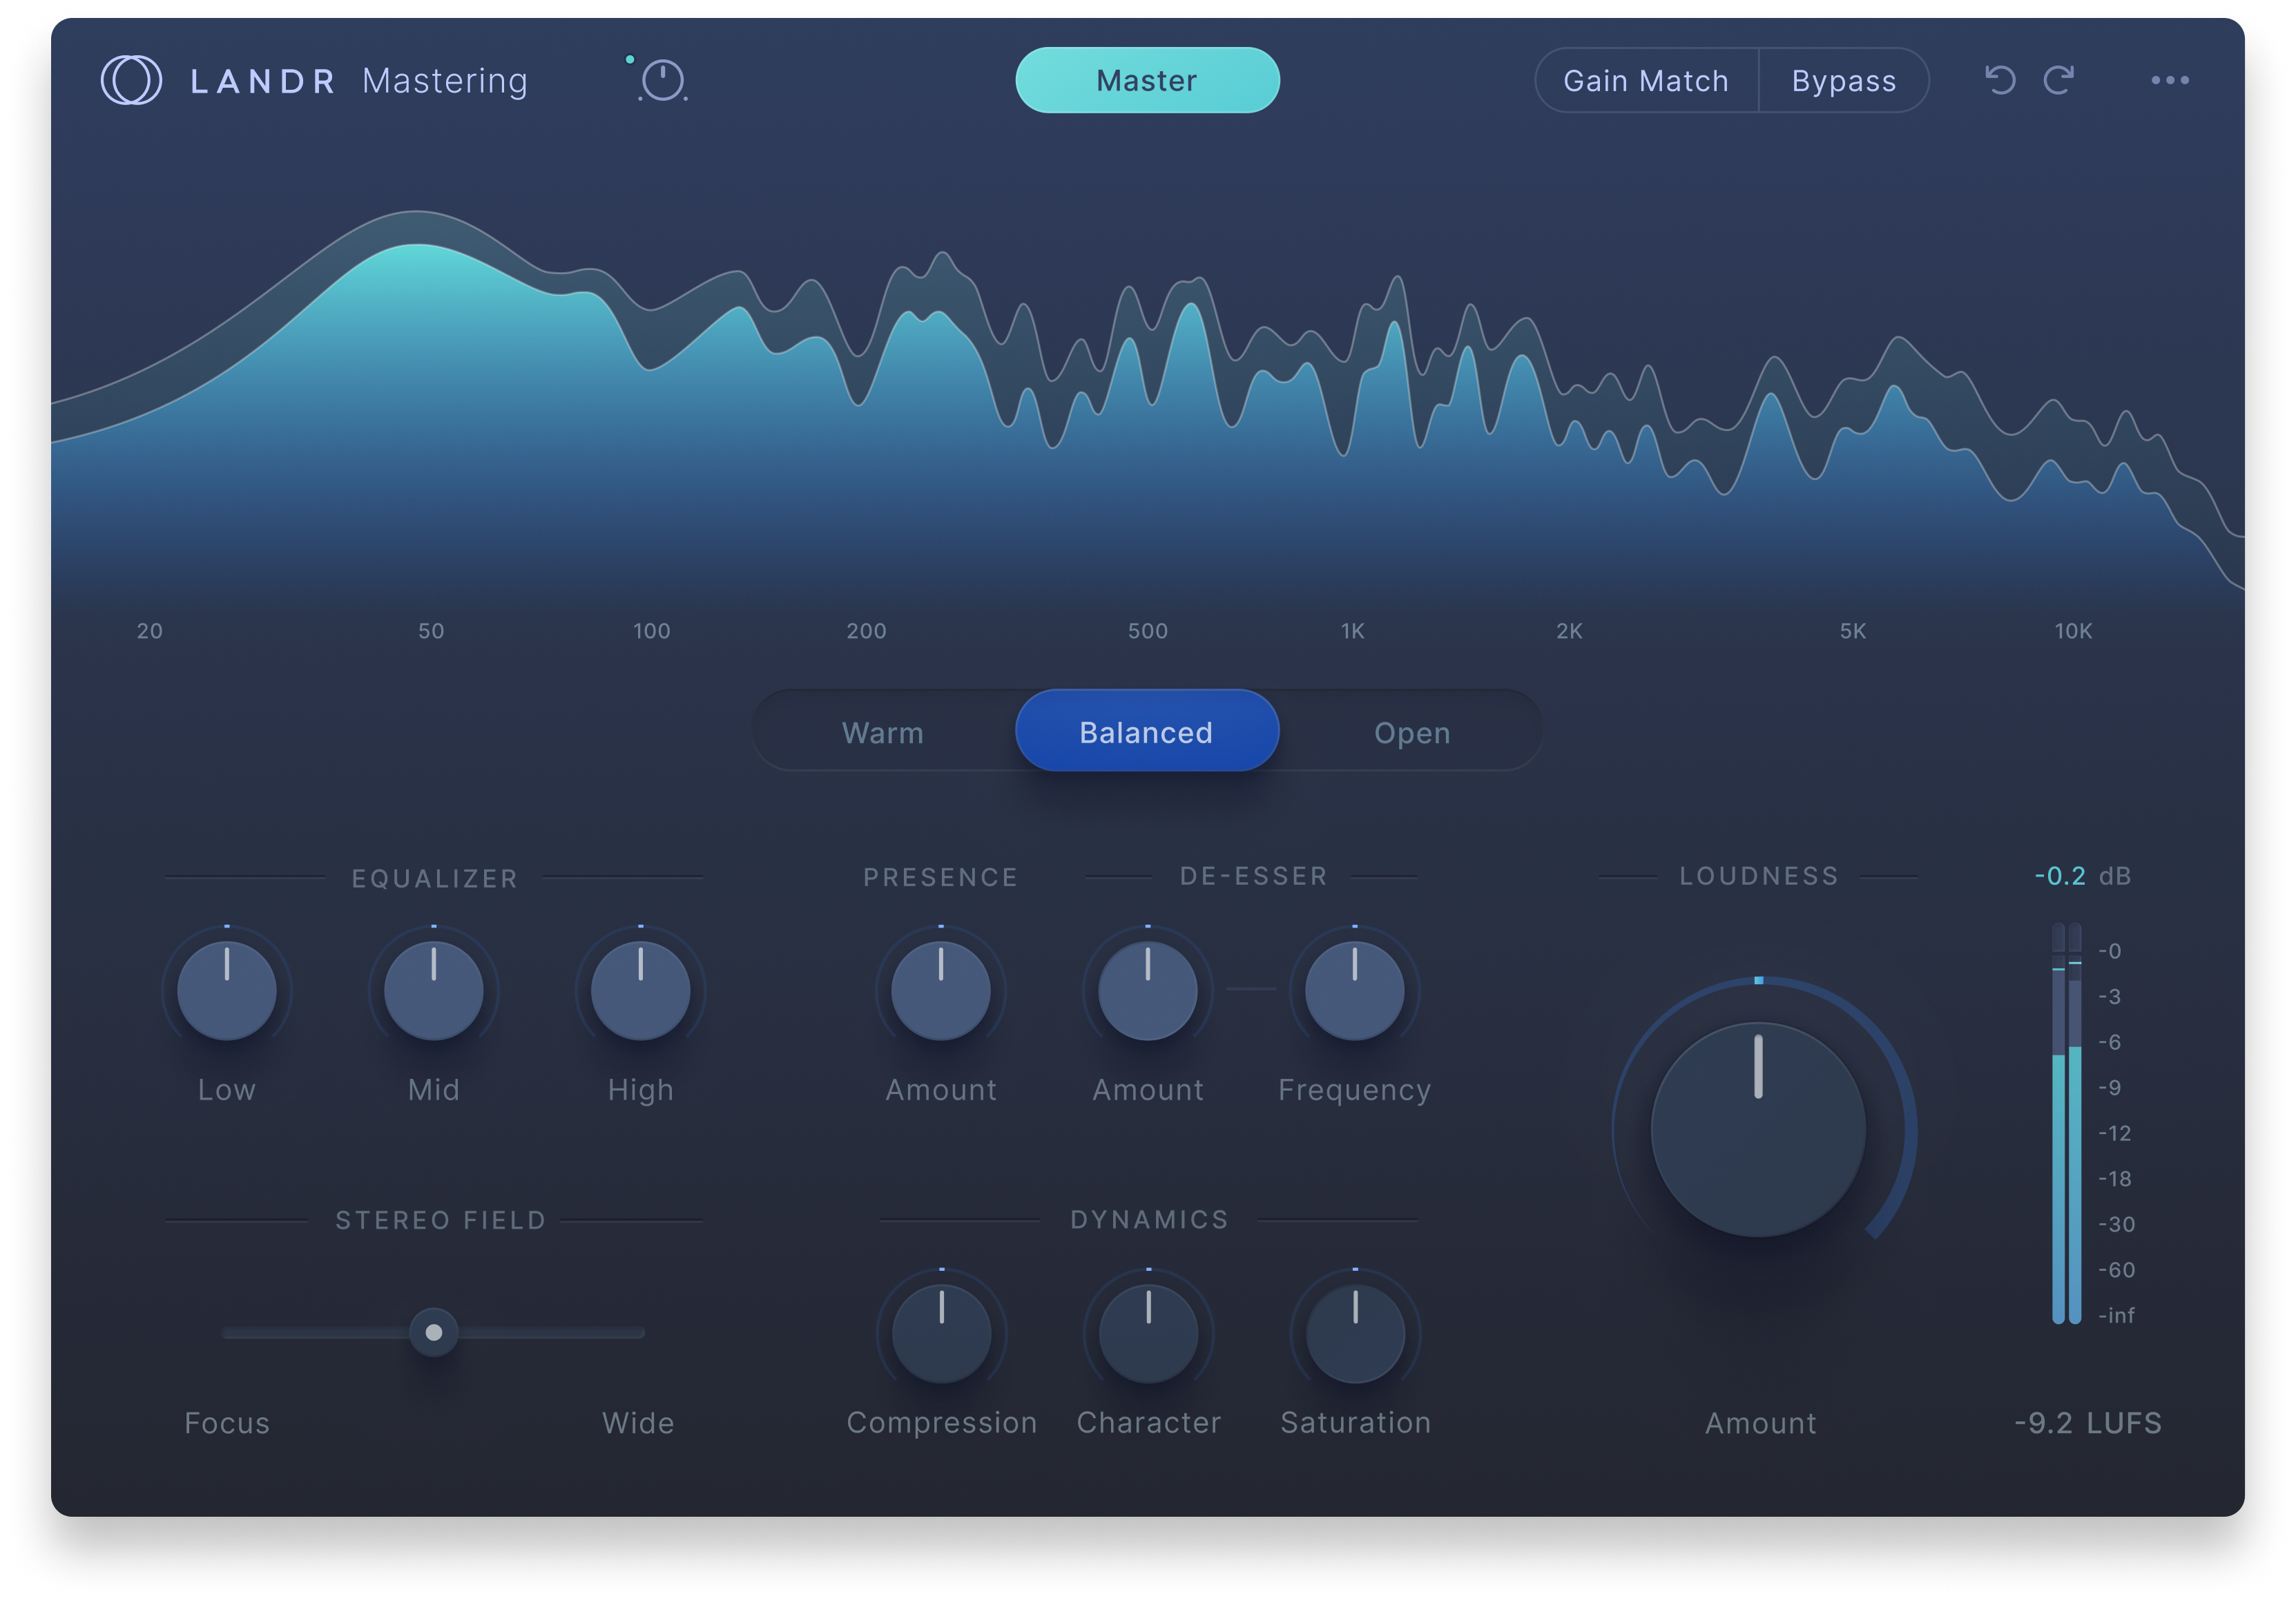Click the Equalizer Low knob
The image size is (2296, 1601).
point(227,990)
